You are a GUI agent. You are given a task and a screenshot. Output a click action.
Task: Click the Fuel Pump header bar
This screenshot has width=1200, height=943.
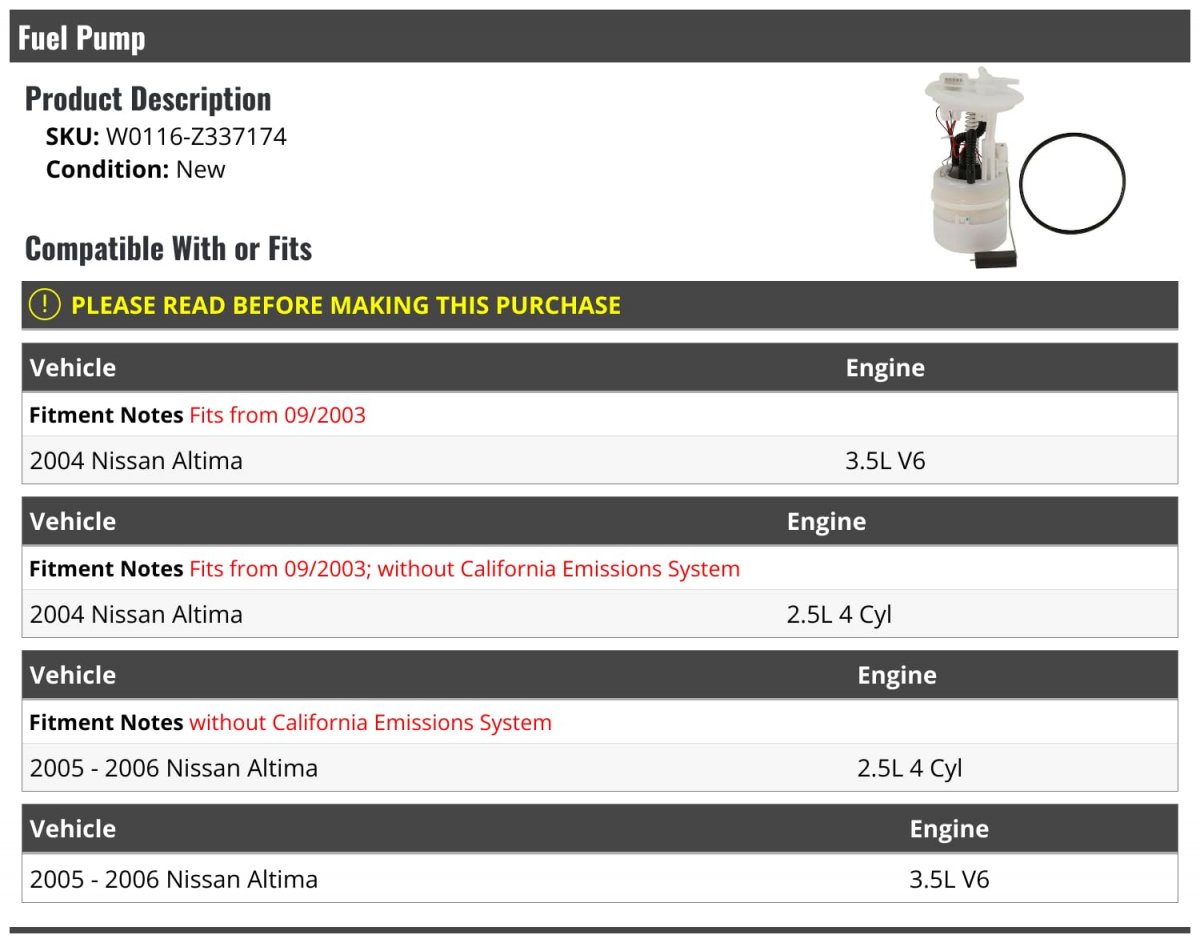click(x=602, y=37)
